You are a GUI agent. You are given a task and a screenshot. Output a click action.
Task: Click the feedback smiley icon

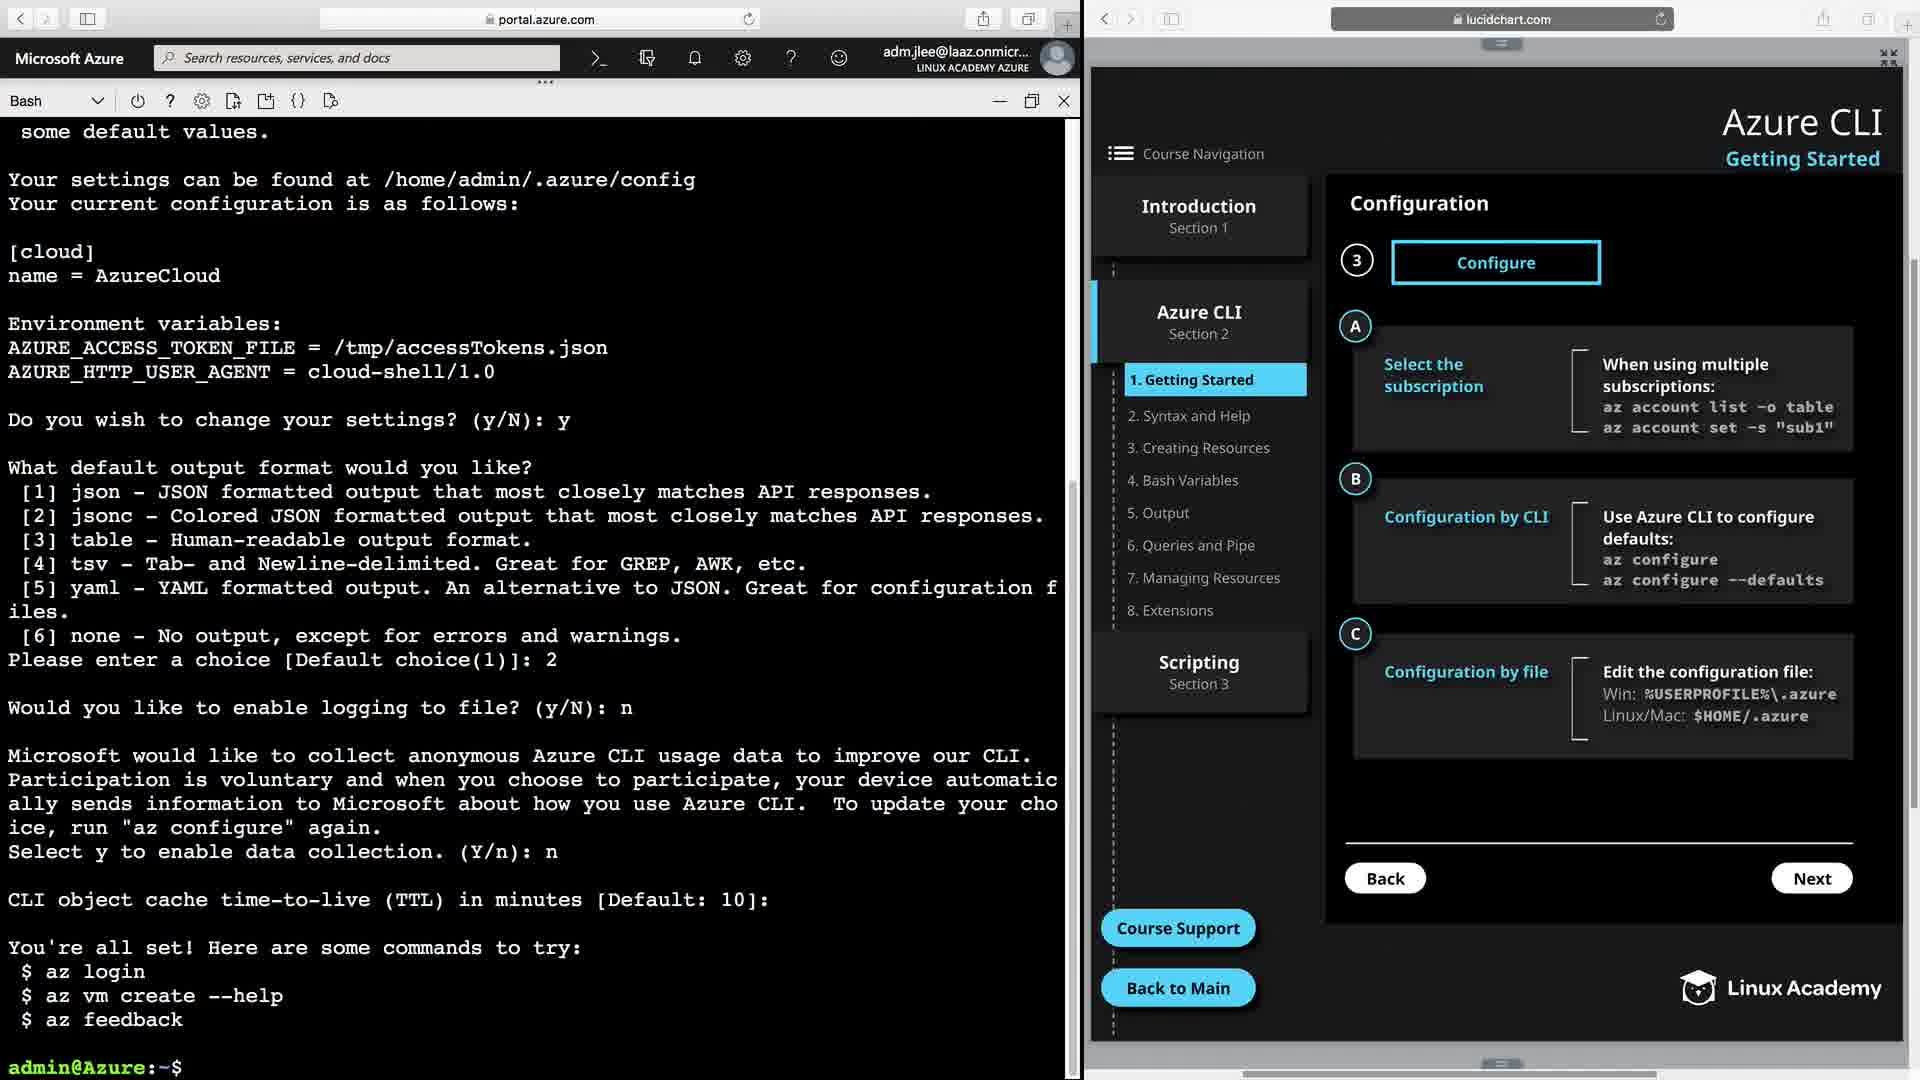click(x=838, y=58)
